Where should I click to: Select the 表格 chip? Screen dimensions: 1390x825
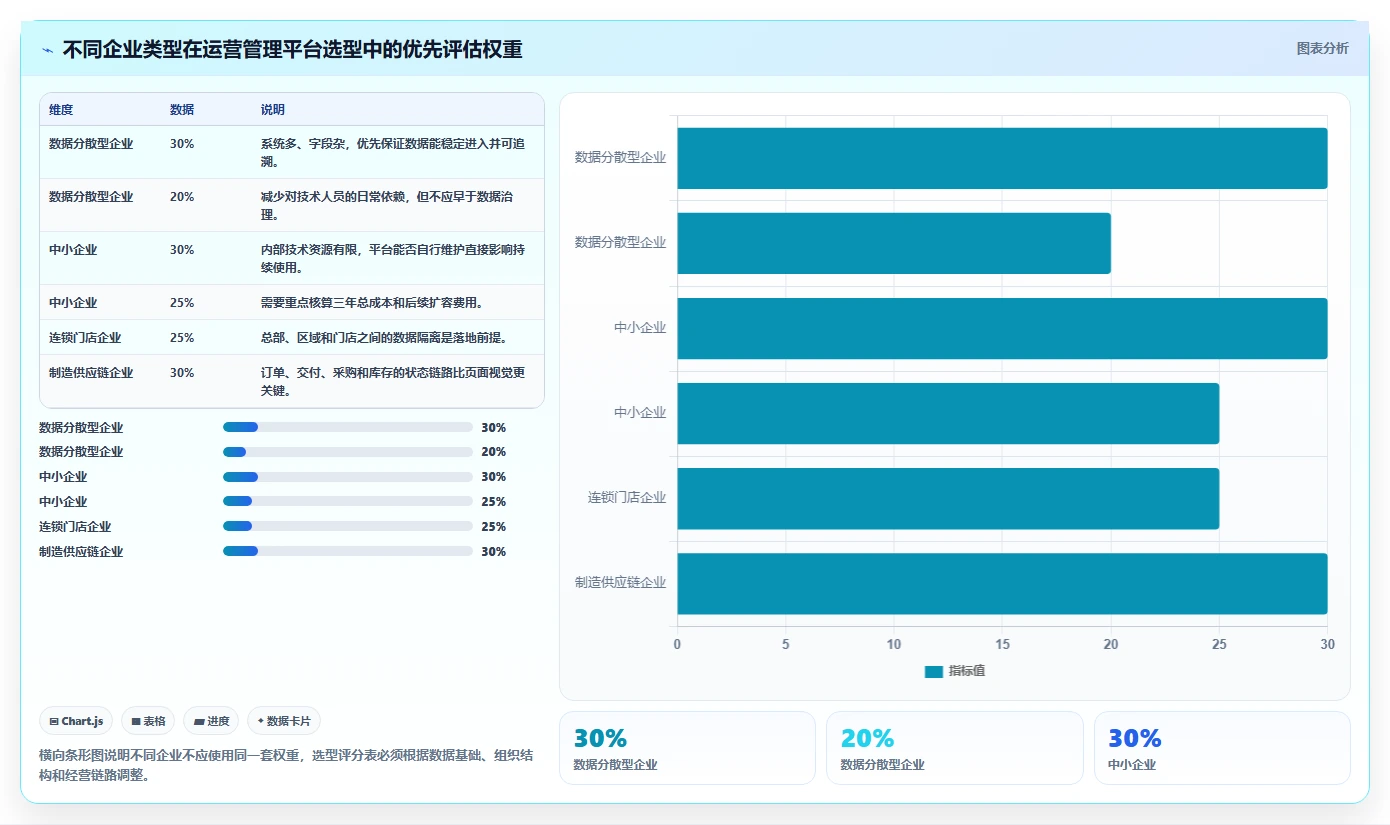pyautogui.click(x=148, y=721)
